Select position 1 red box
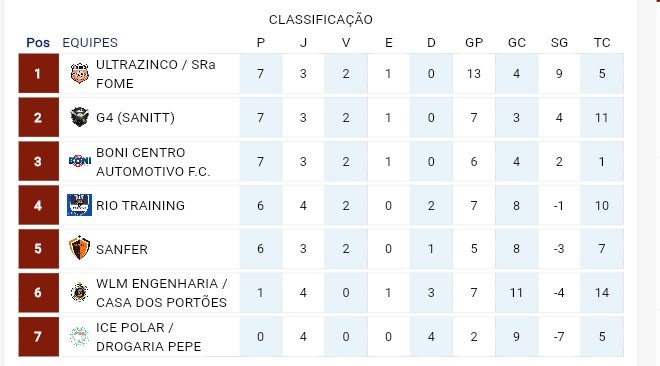 click(x=38, y=74)
